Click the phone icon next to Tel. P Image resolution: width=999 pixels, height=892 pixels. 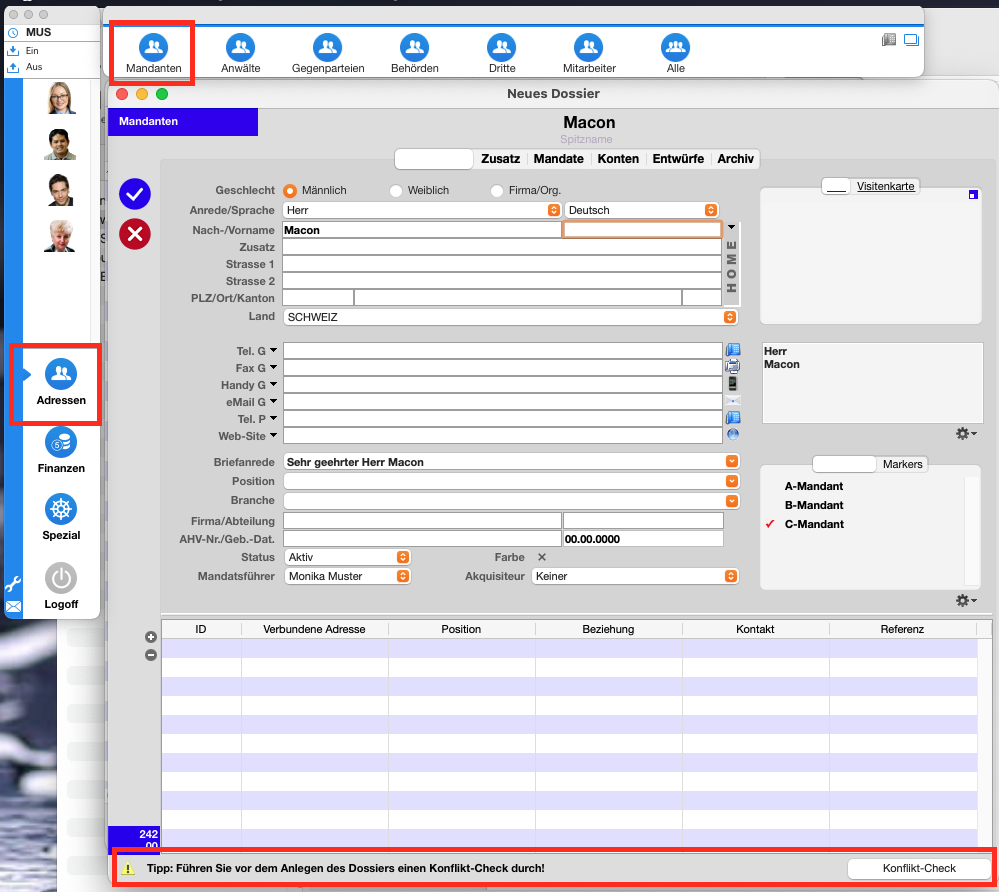pos(733,418)
